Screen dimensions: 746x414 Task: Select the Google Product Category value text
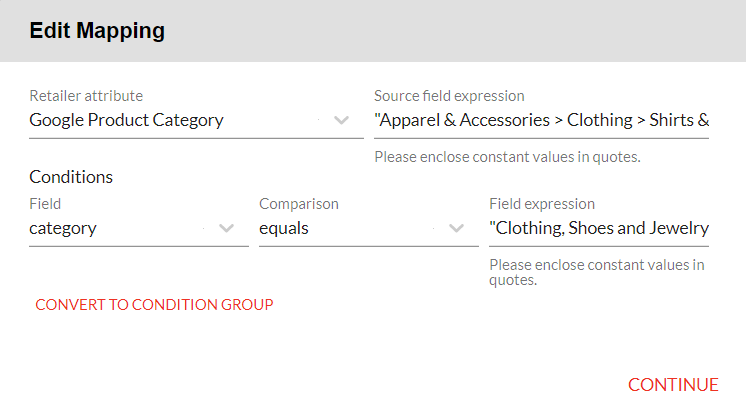click(x=127, y=120)
